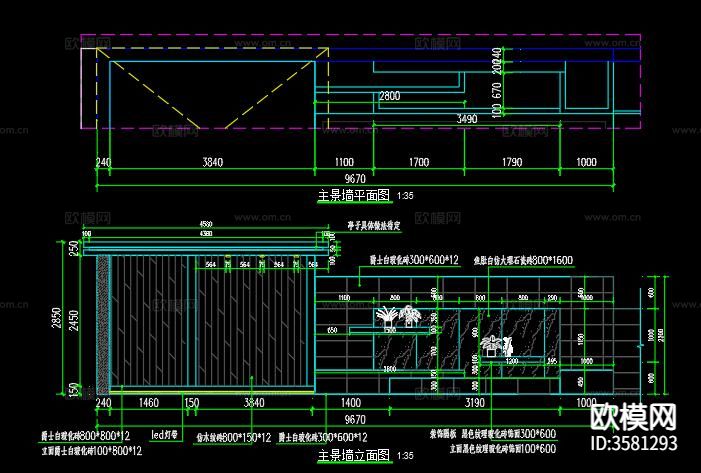The width and height of the screenshot is (701, 473).
Task: Select the 立面黑色纹理玻化砖饰面100*600 annotation
Action: tap(503, 448)
